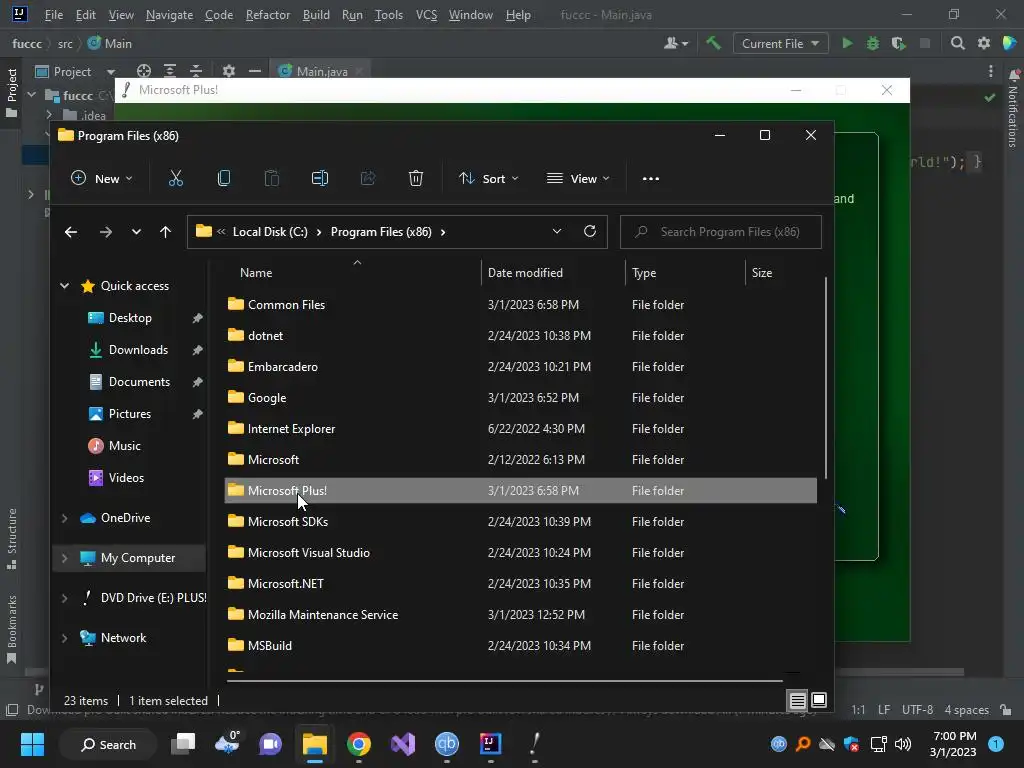This screenshot has width=1024, height=768.
Task: Switch to details view layout icon
Action: click(x=797, y=701)
